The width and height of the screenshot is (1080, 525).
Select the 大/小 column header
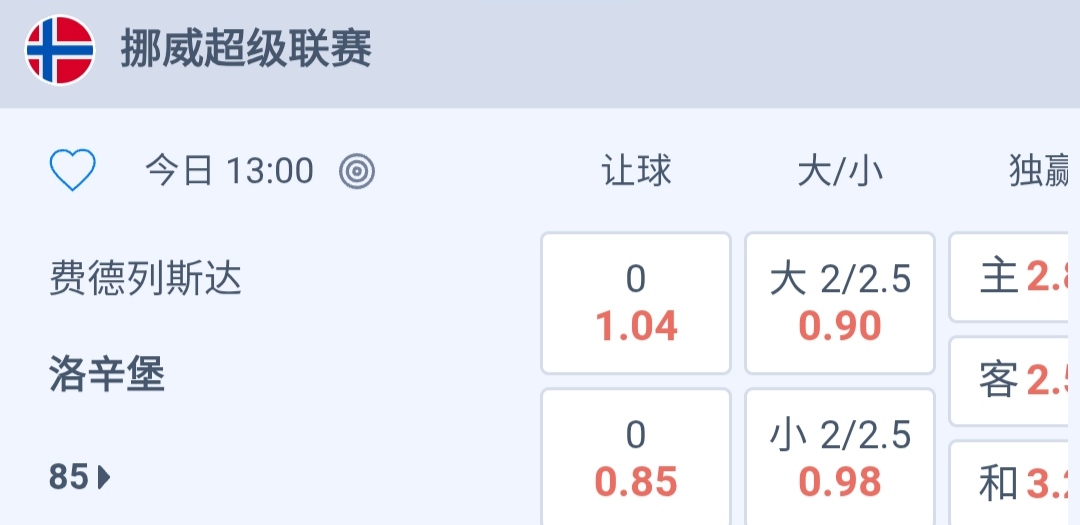(840, 172)
